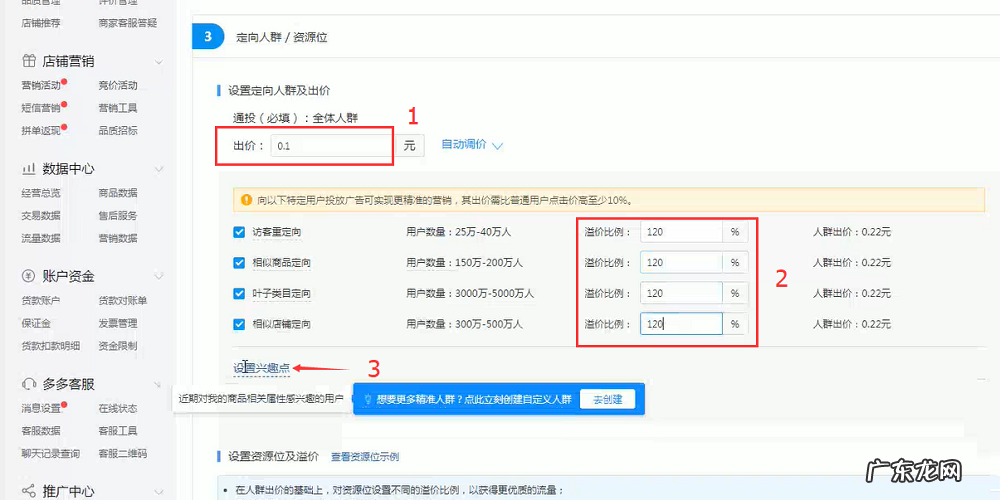This screenshot has height=500, width=1000.
Task: Collapse the 推广中心 section chevron
Action: (159, 492)
